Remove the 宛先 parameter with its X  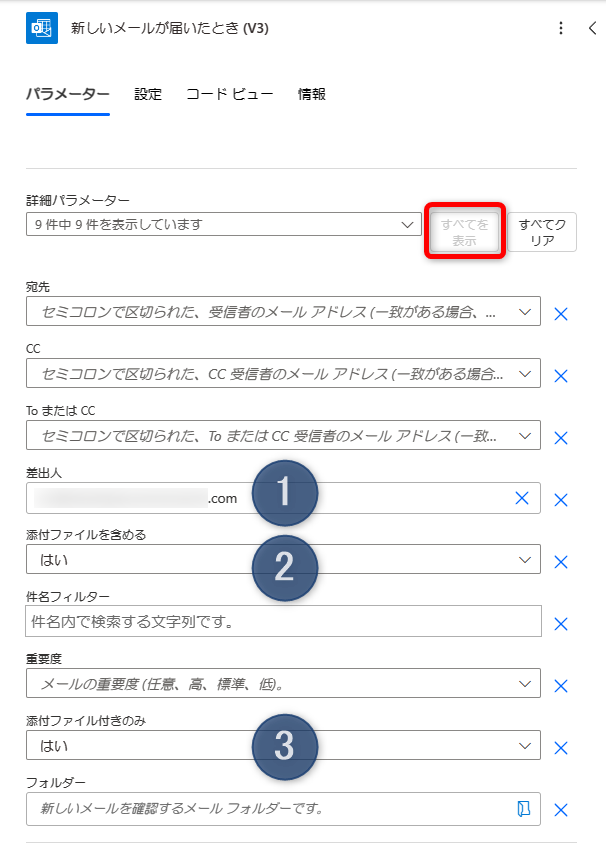pos(561,314)
